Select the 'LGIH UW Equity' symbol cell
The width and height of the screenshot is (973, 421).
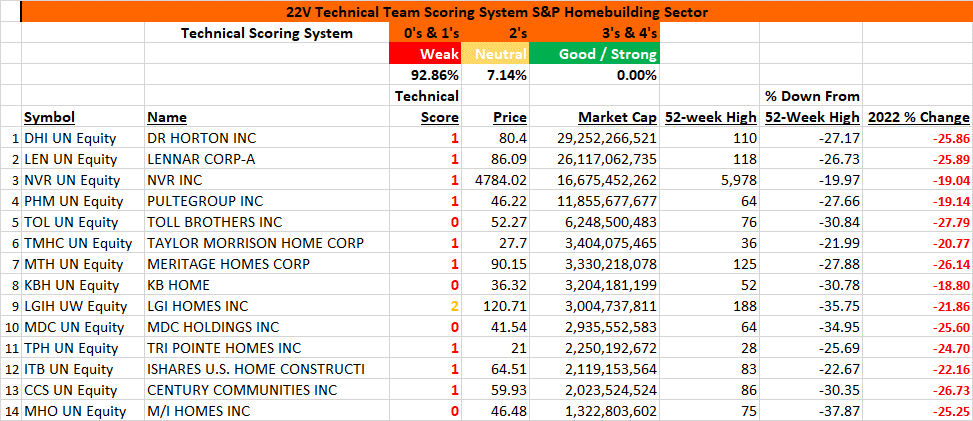pos(83,307)
